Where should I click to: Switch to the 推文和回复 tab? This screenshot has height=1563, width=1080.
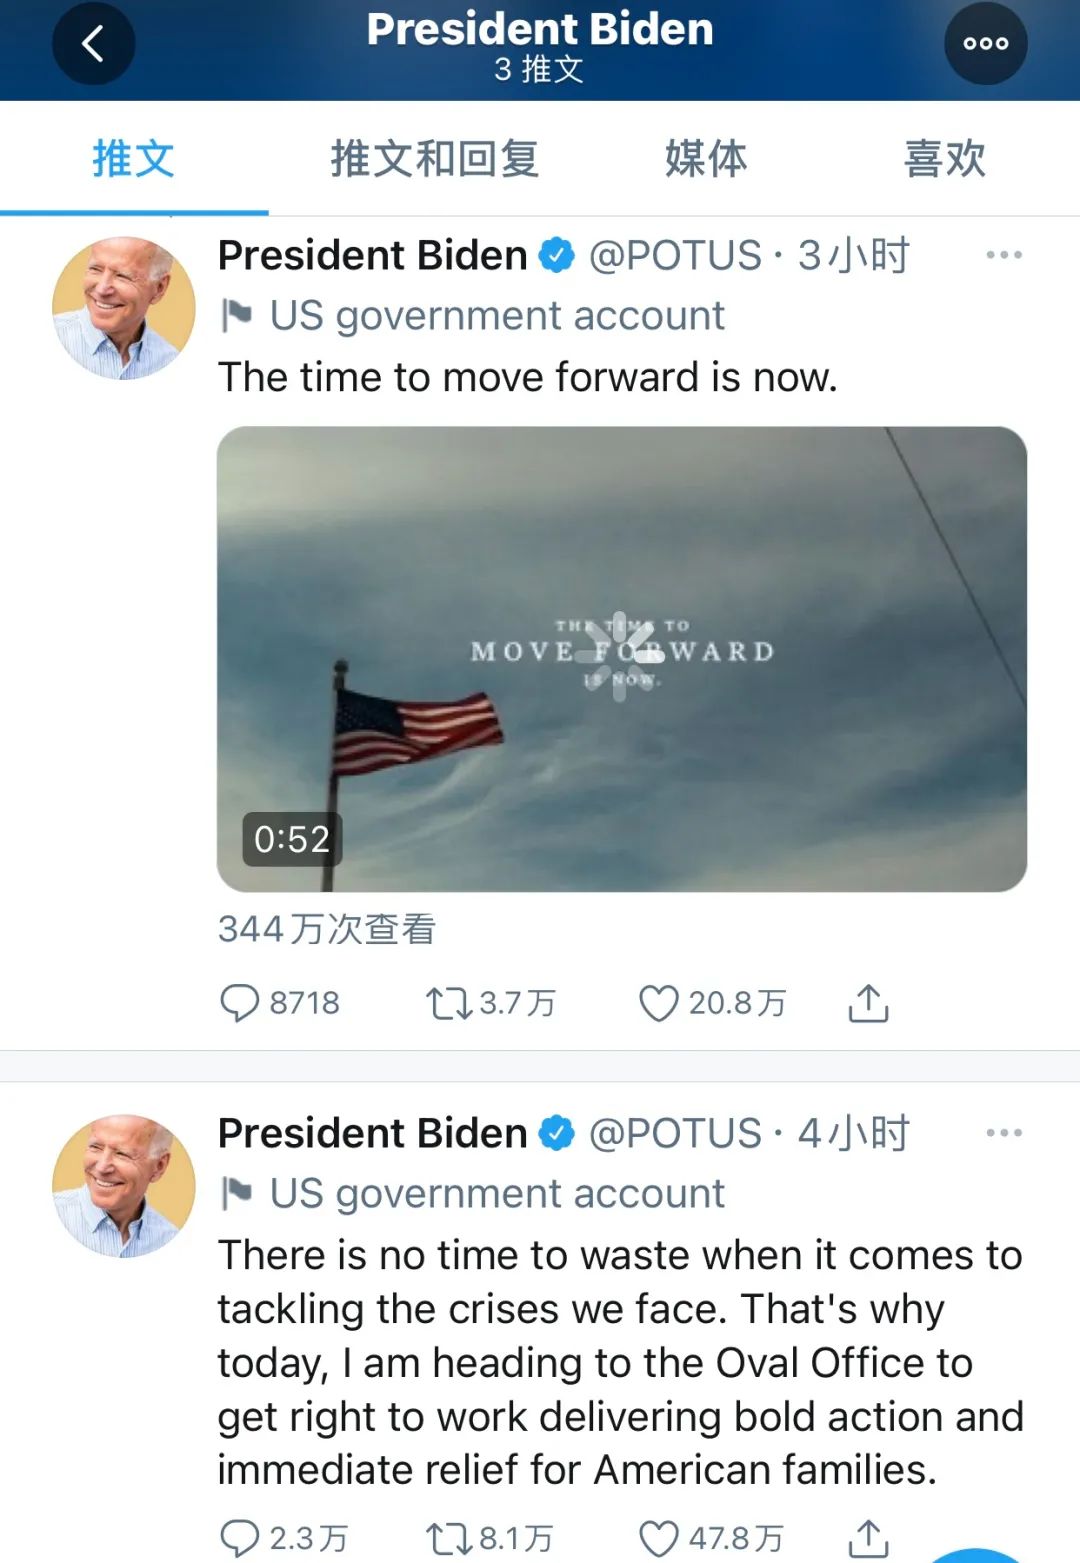coord(435,159)
